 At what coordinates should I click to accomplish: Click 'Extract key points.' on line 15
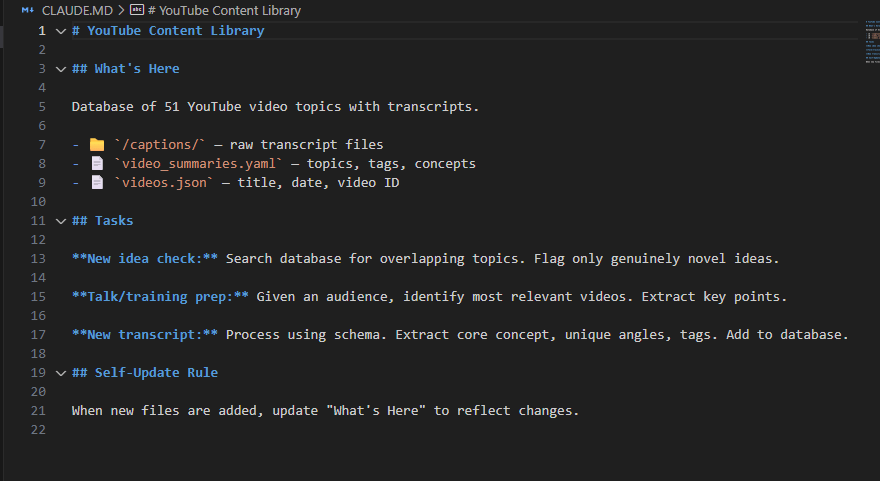point(714,297)
